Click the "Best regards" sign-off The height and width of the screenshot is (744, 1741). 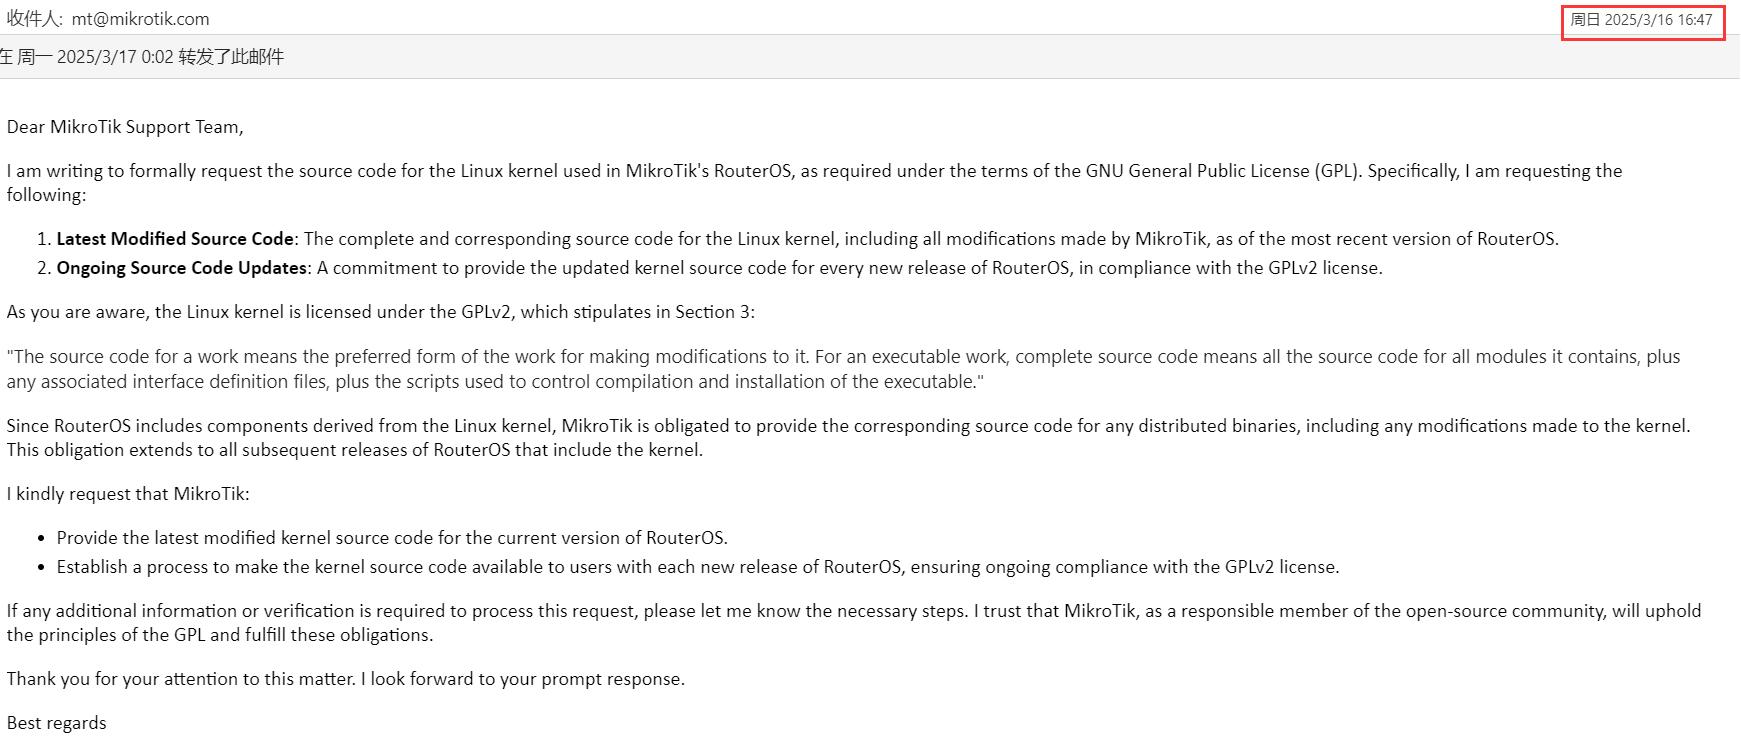56,723
